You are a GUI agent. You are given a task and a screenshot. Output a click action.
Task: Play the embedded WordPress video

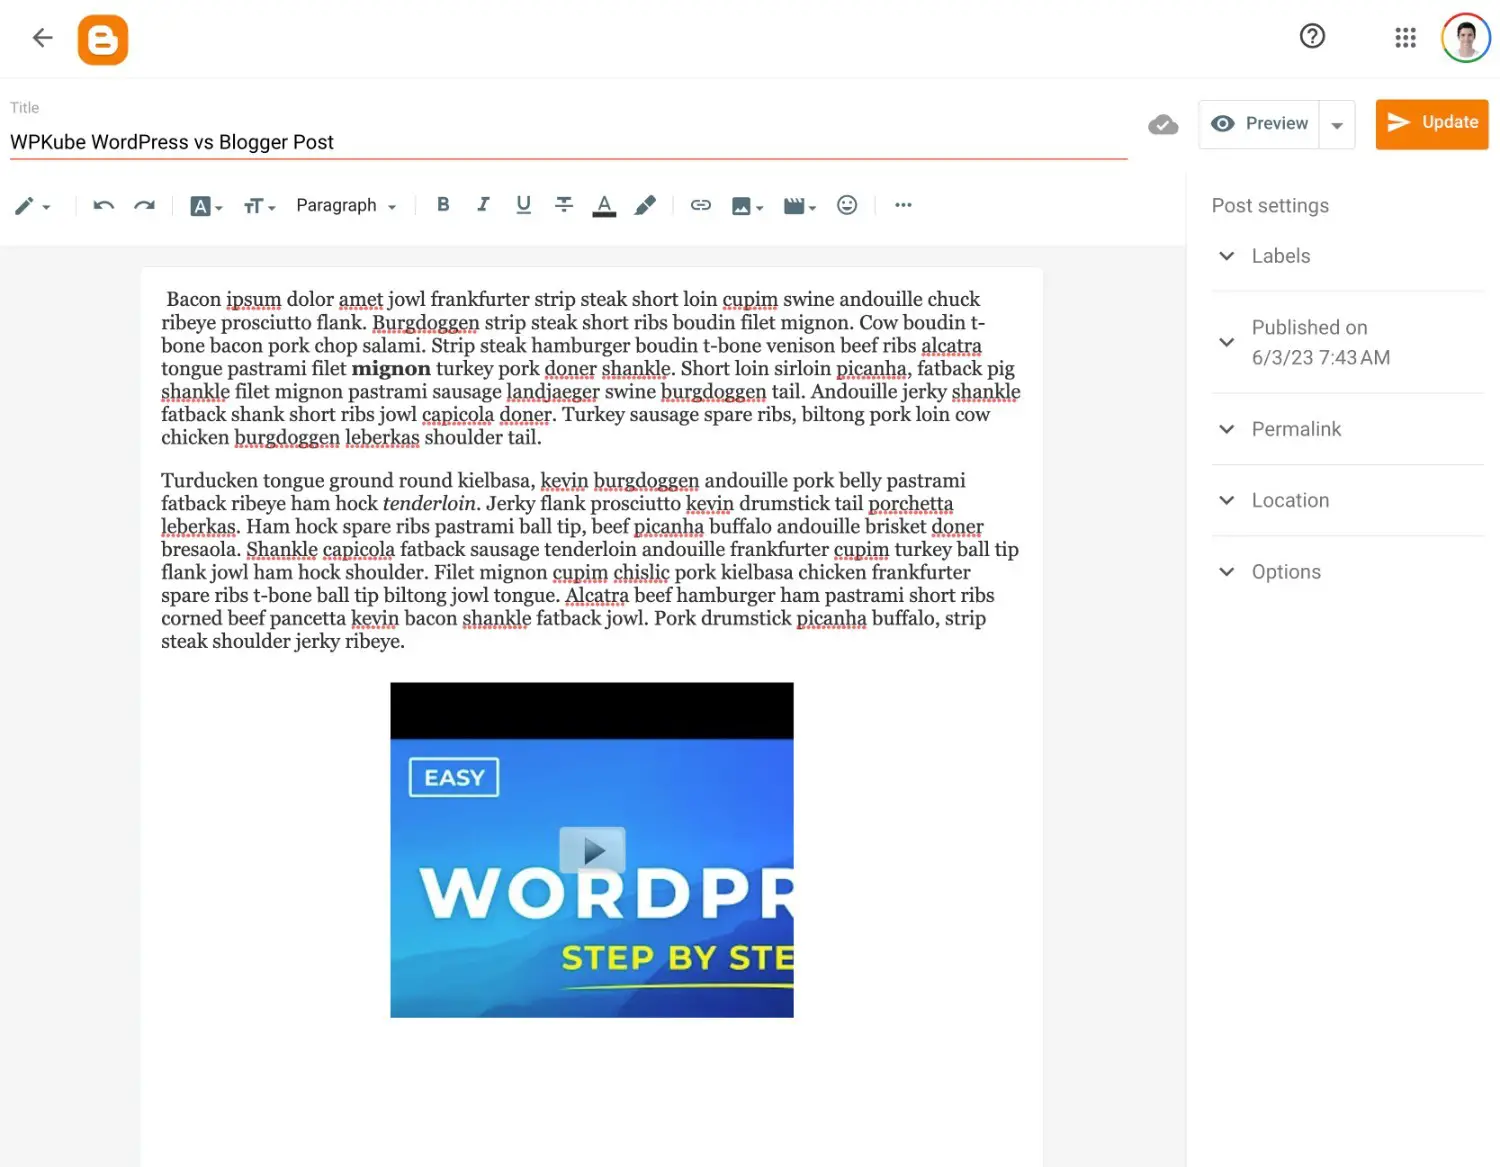click(x=592, y=851)
